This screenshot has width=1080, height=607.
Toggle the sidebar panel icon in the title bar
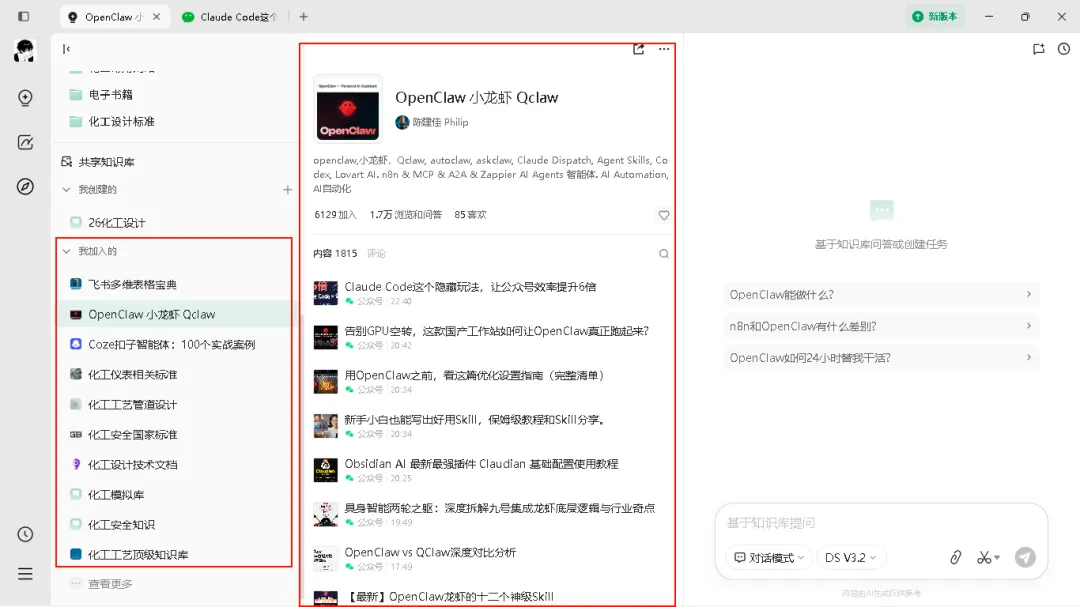[23, 17]
